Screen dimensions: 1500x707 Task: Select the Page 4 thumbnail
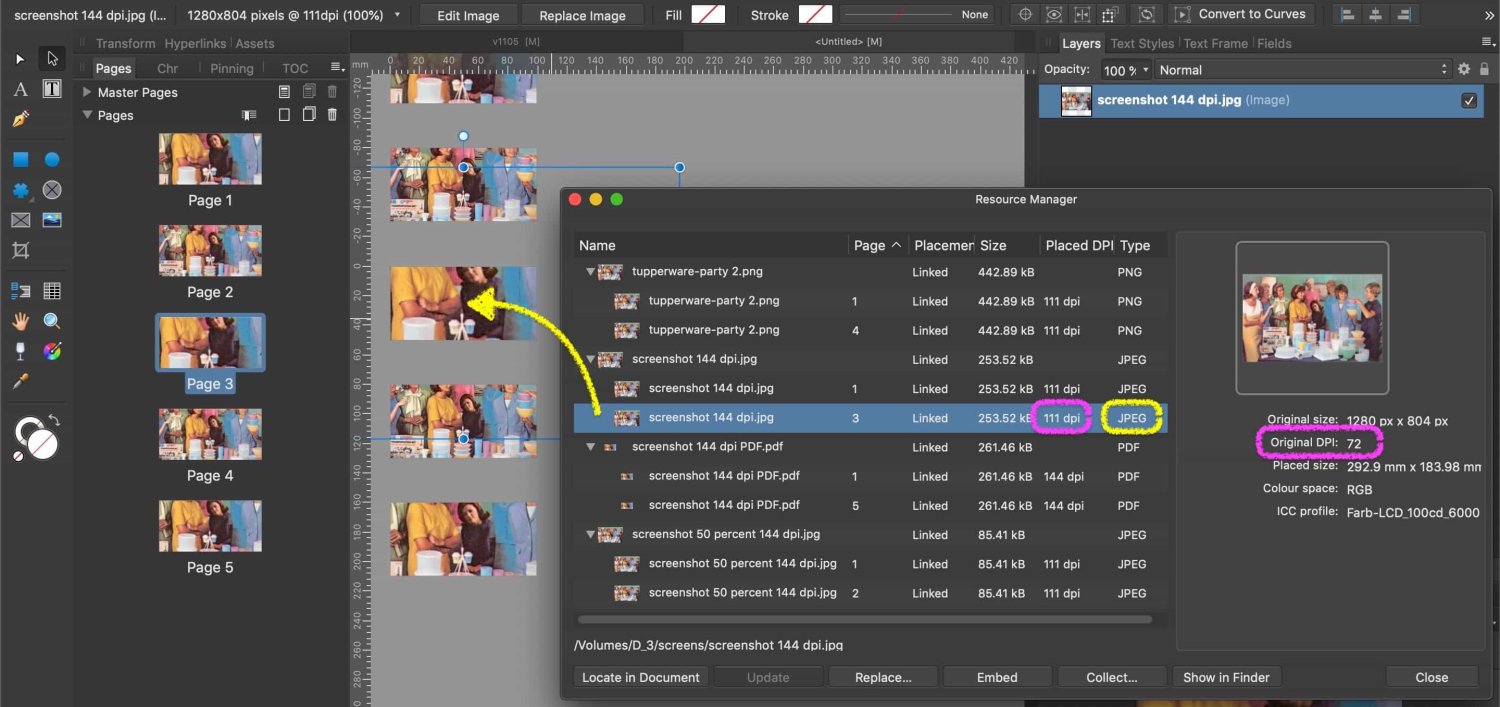[x=210, y=434]
